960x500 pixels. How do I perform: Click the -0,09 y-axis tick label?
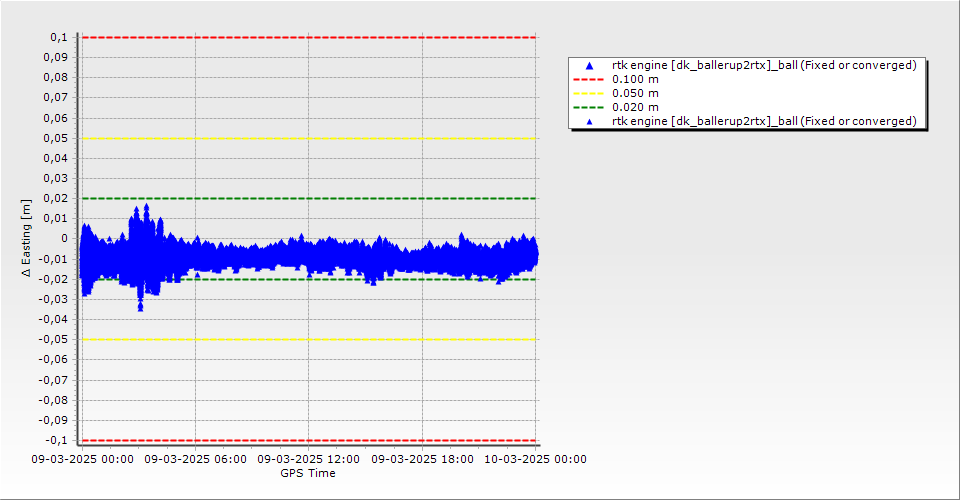[x=53, y=420]
